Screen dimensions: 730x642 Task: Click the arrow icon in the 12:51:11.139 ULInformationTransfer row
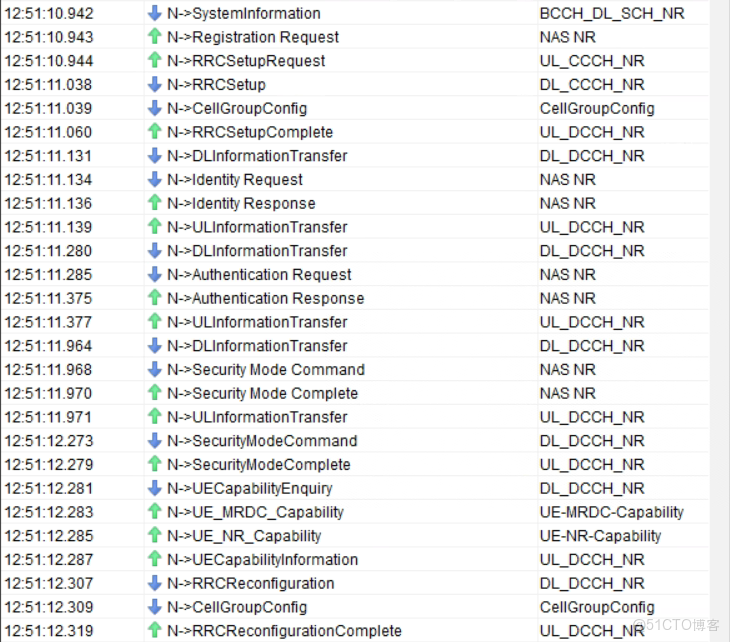coord(155,227)
